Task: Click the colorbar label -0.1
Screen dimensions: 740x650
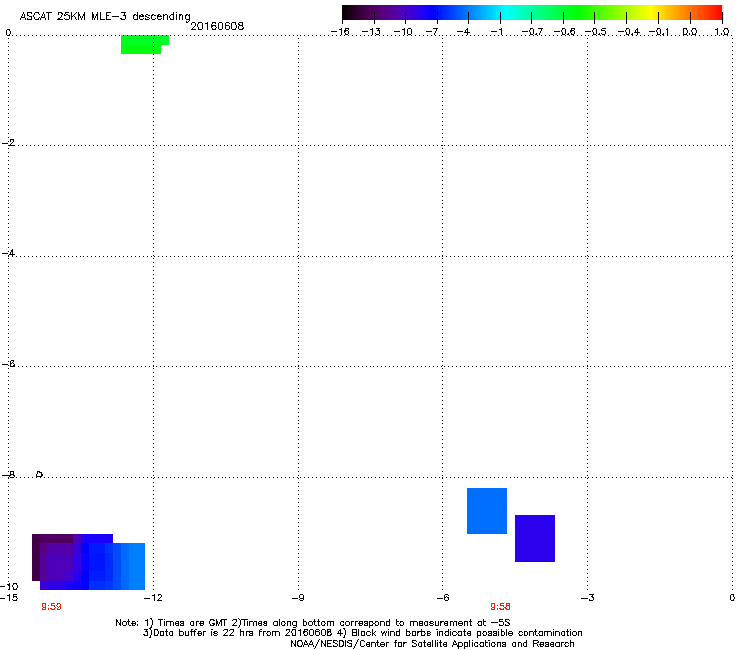Action: [659, 32]
